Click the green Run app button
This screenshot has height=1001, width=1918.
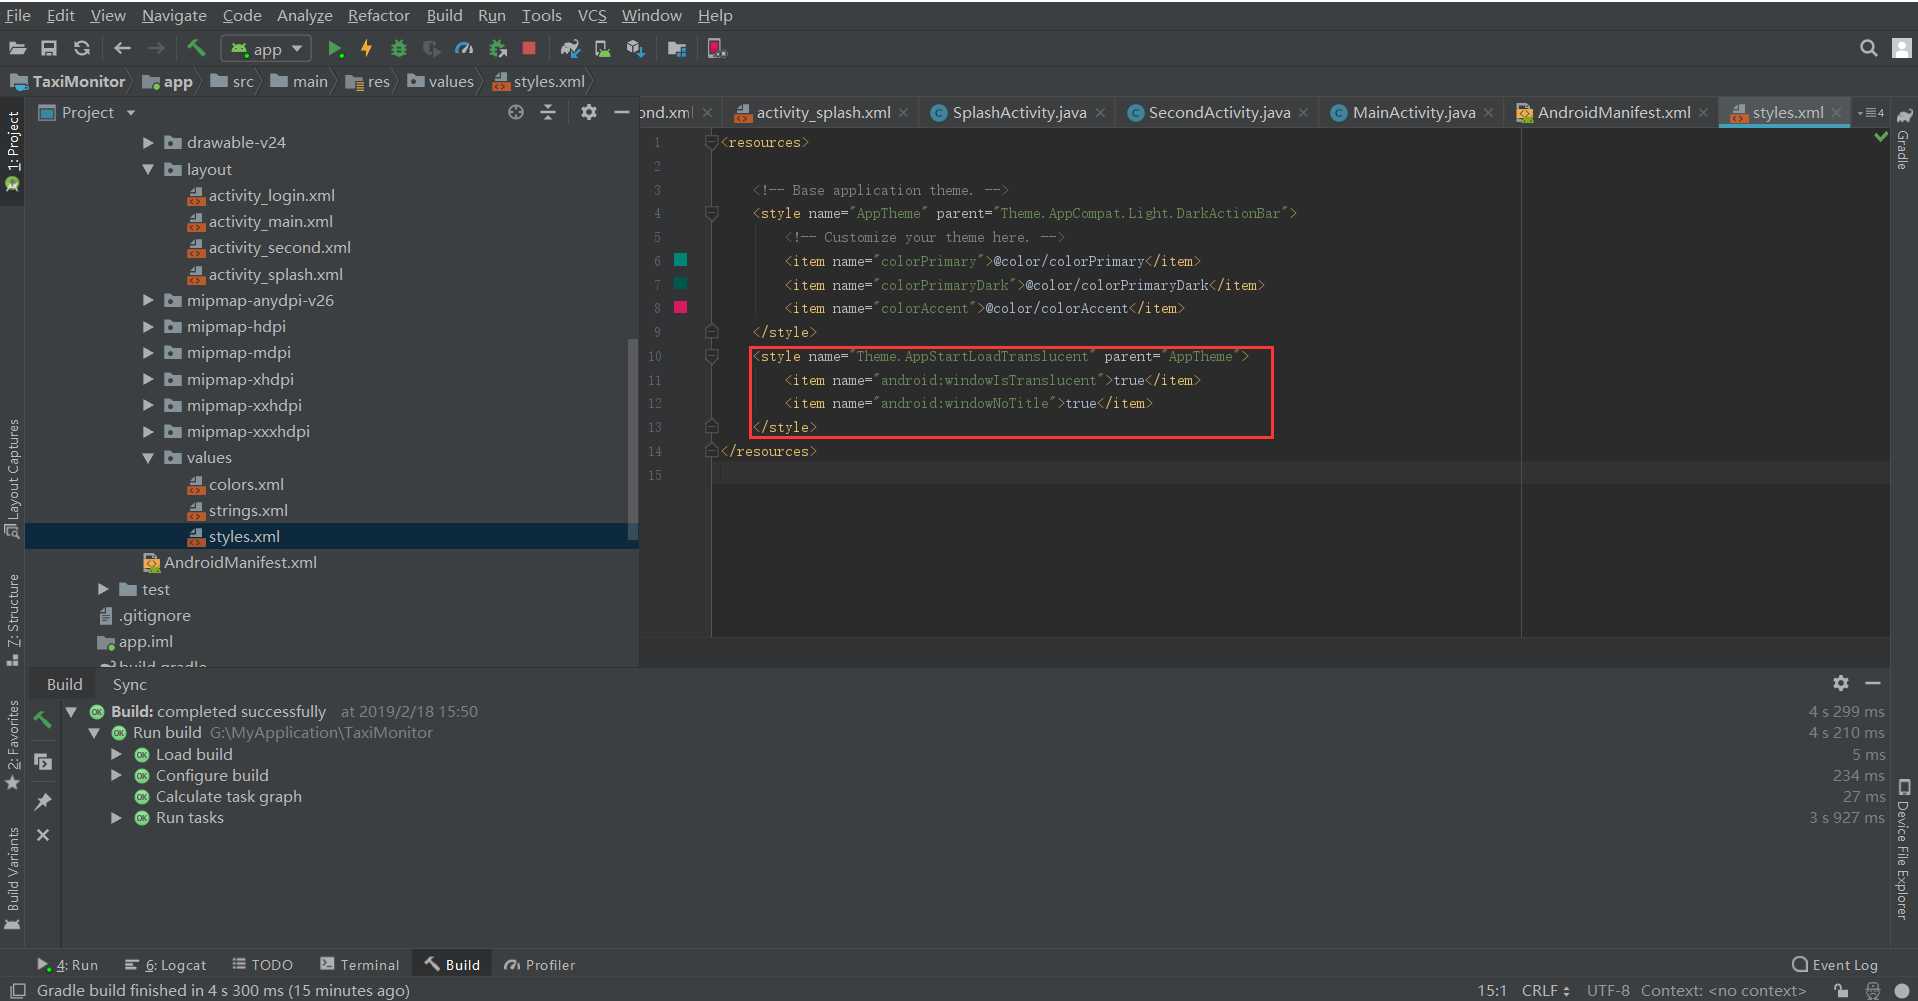click(x=335, y=48)
